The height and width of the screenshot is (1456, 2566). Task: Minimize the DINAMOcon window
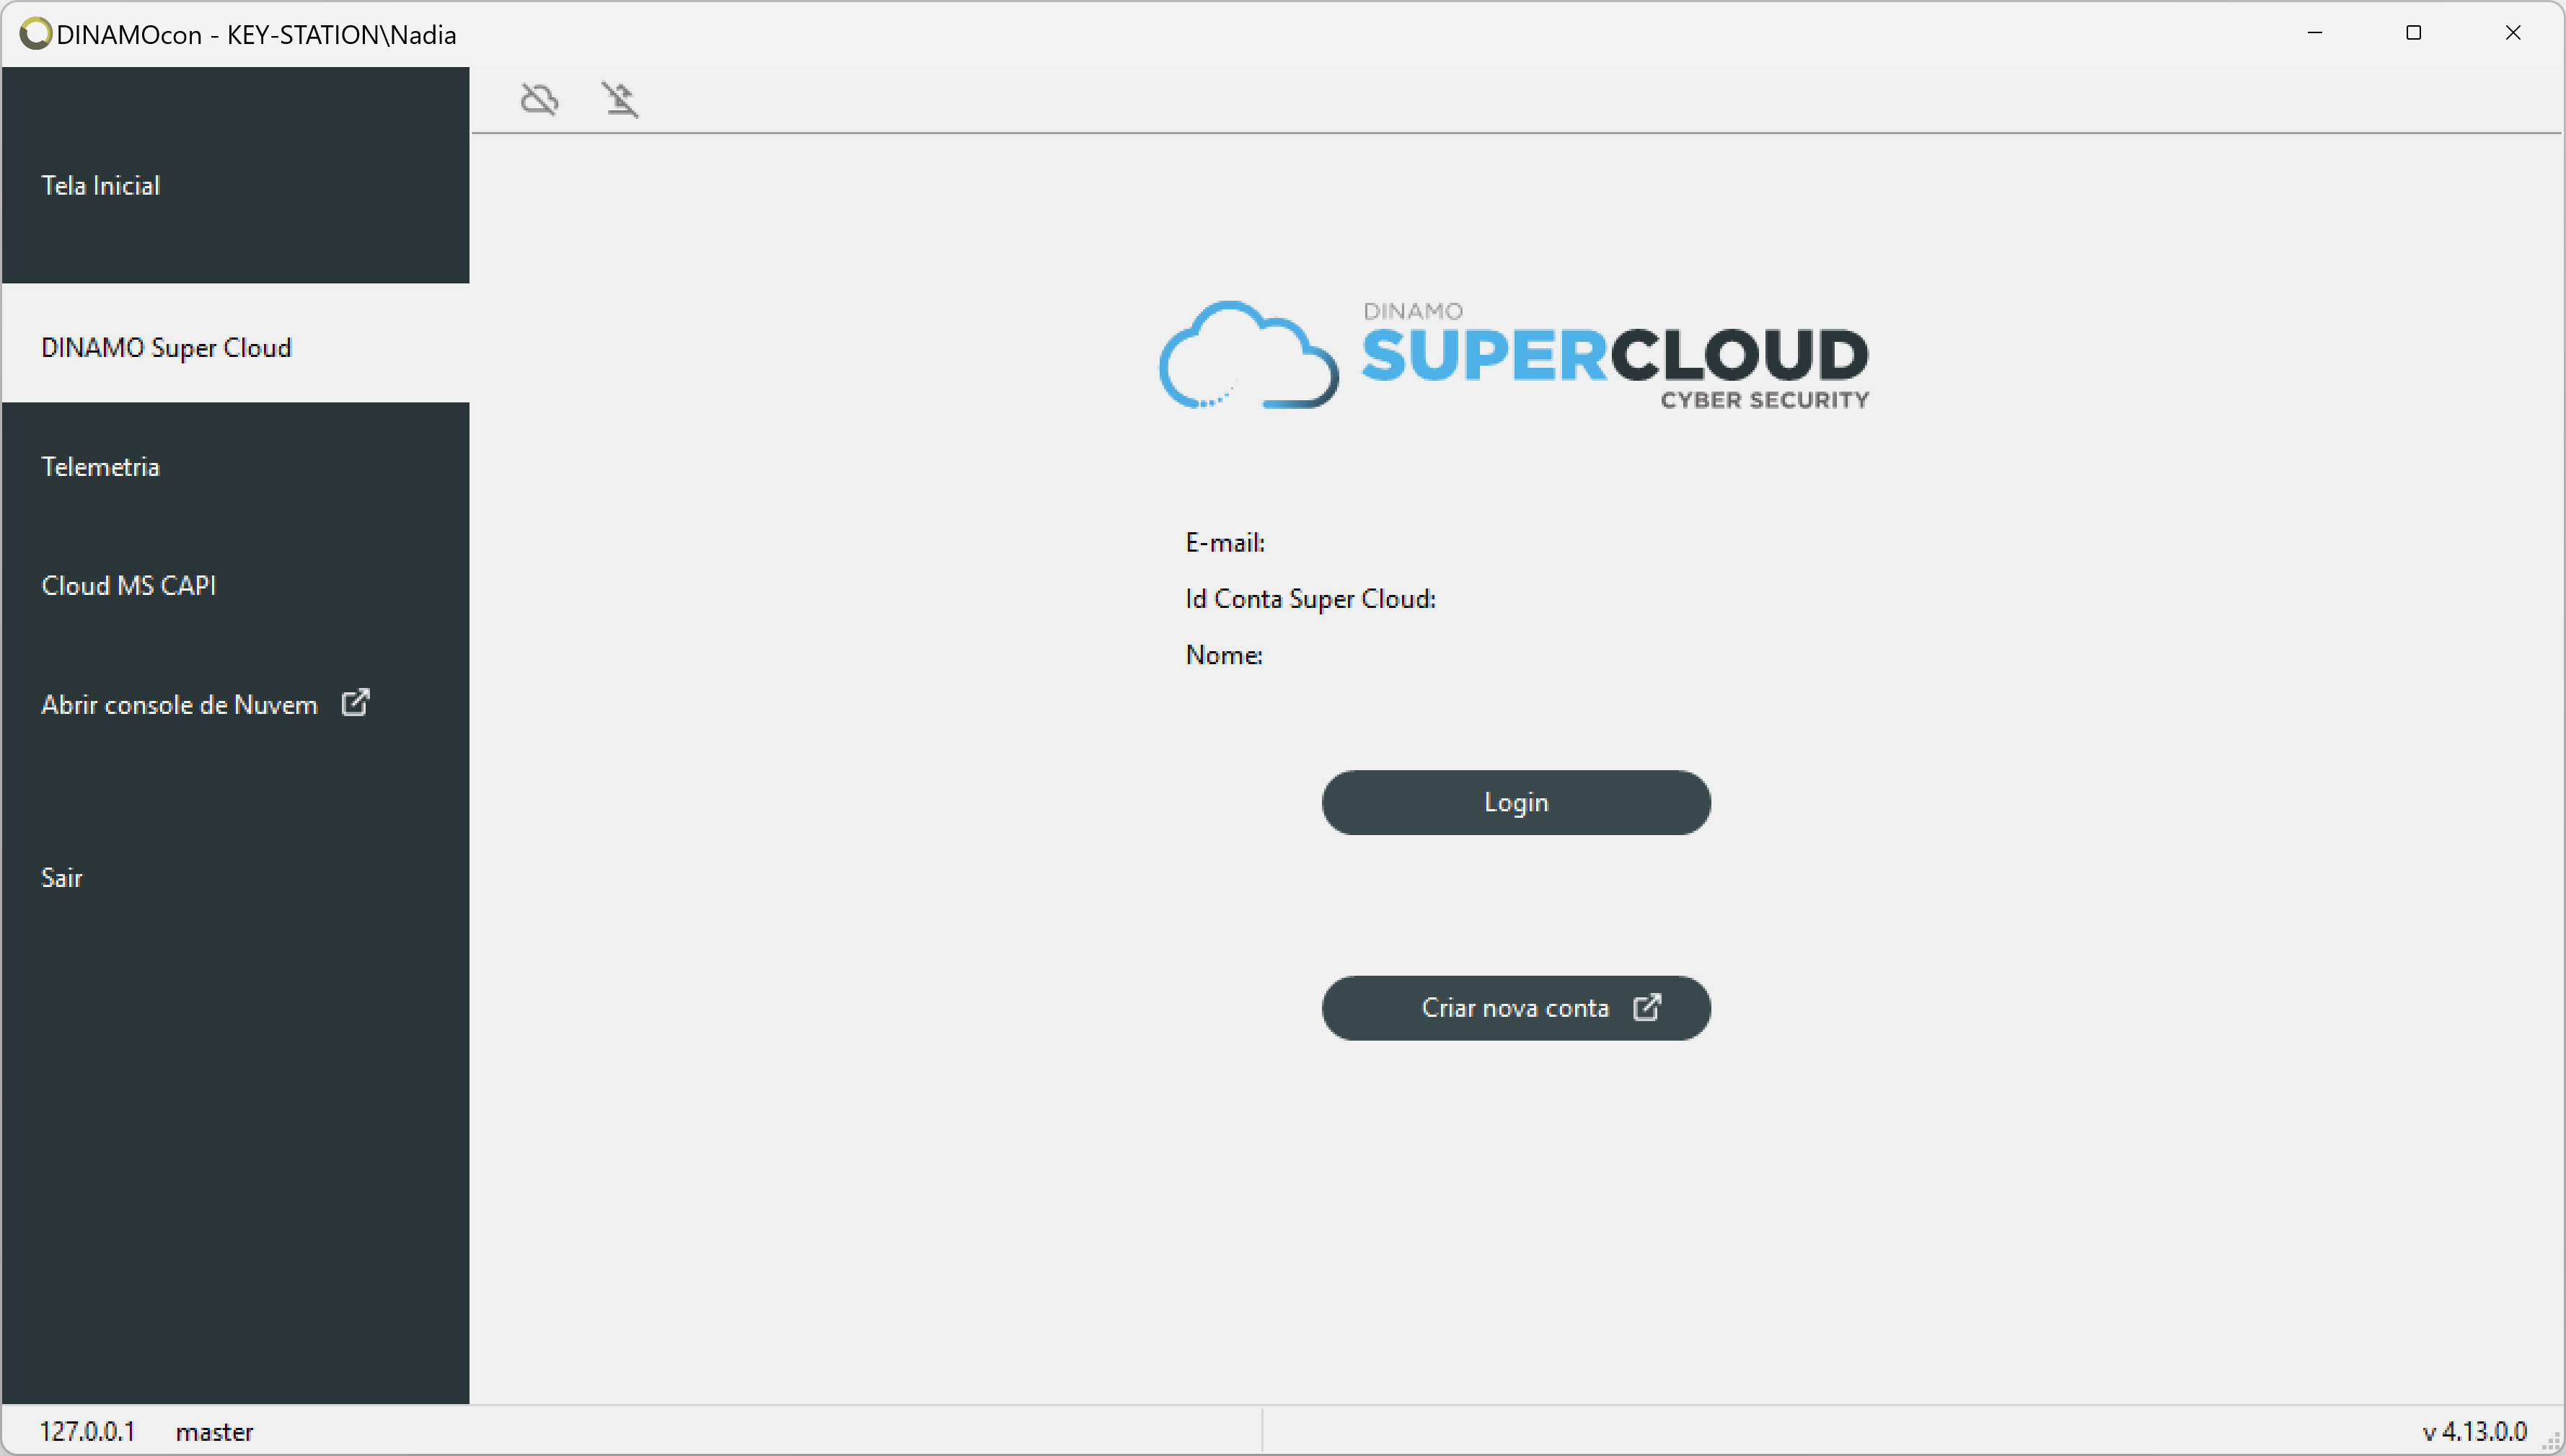(2315, 33)
